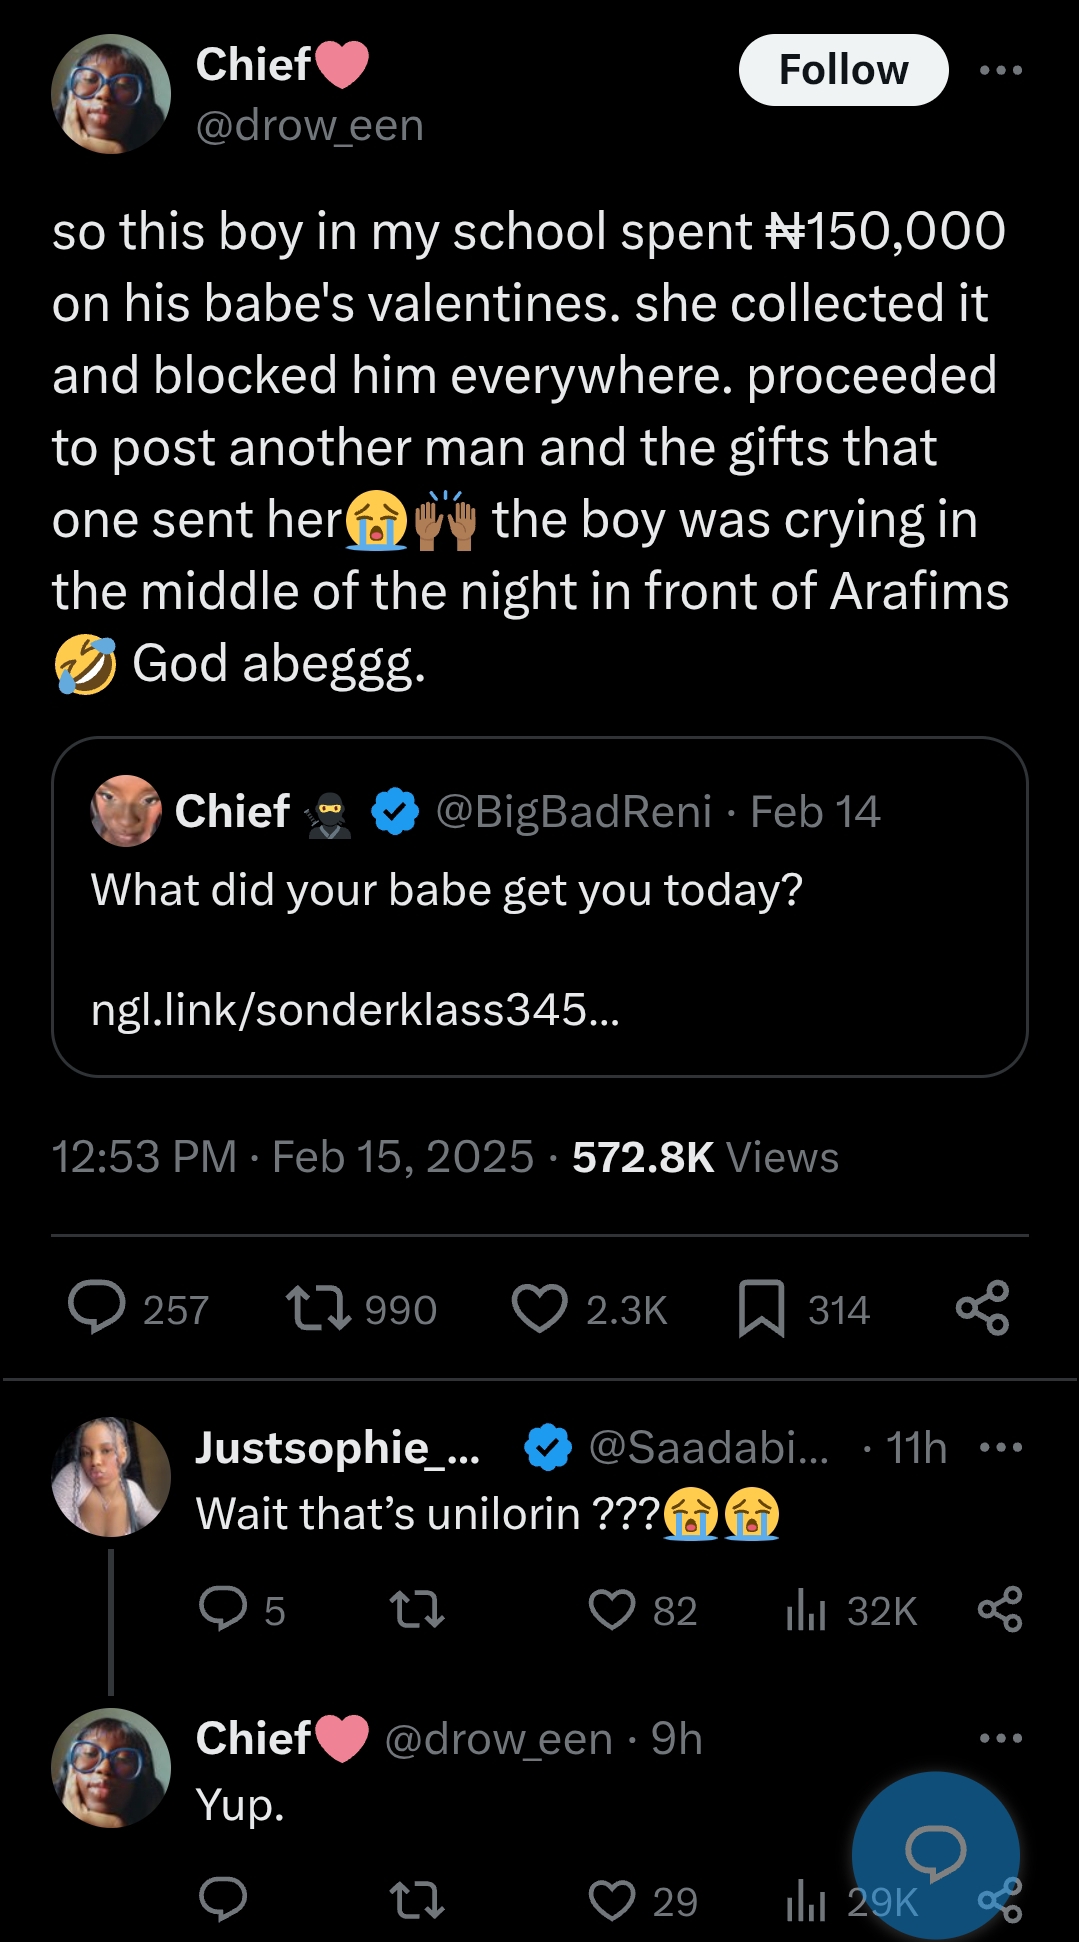Like the main tweet with the heart icon
The width and height of the screenshot is (1079, 1942).
[x=540, y=1309]
